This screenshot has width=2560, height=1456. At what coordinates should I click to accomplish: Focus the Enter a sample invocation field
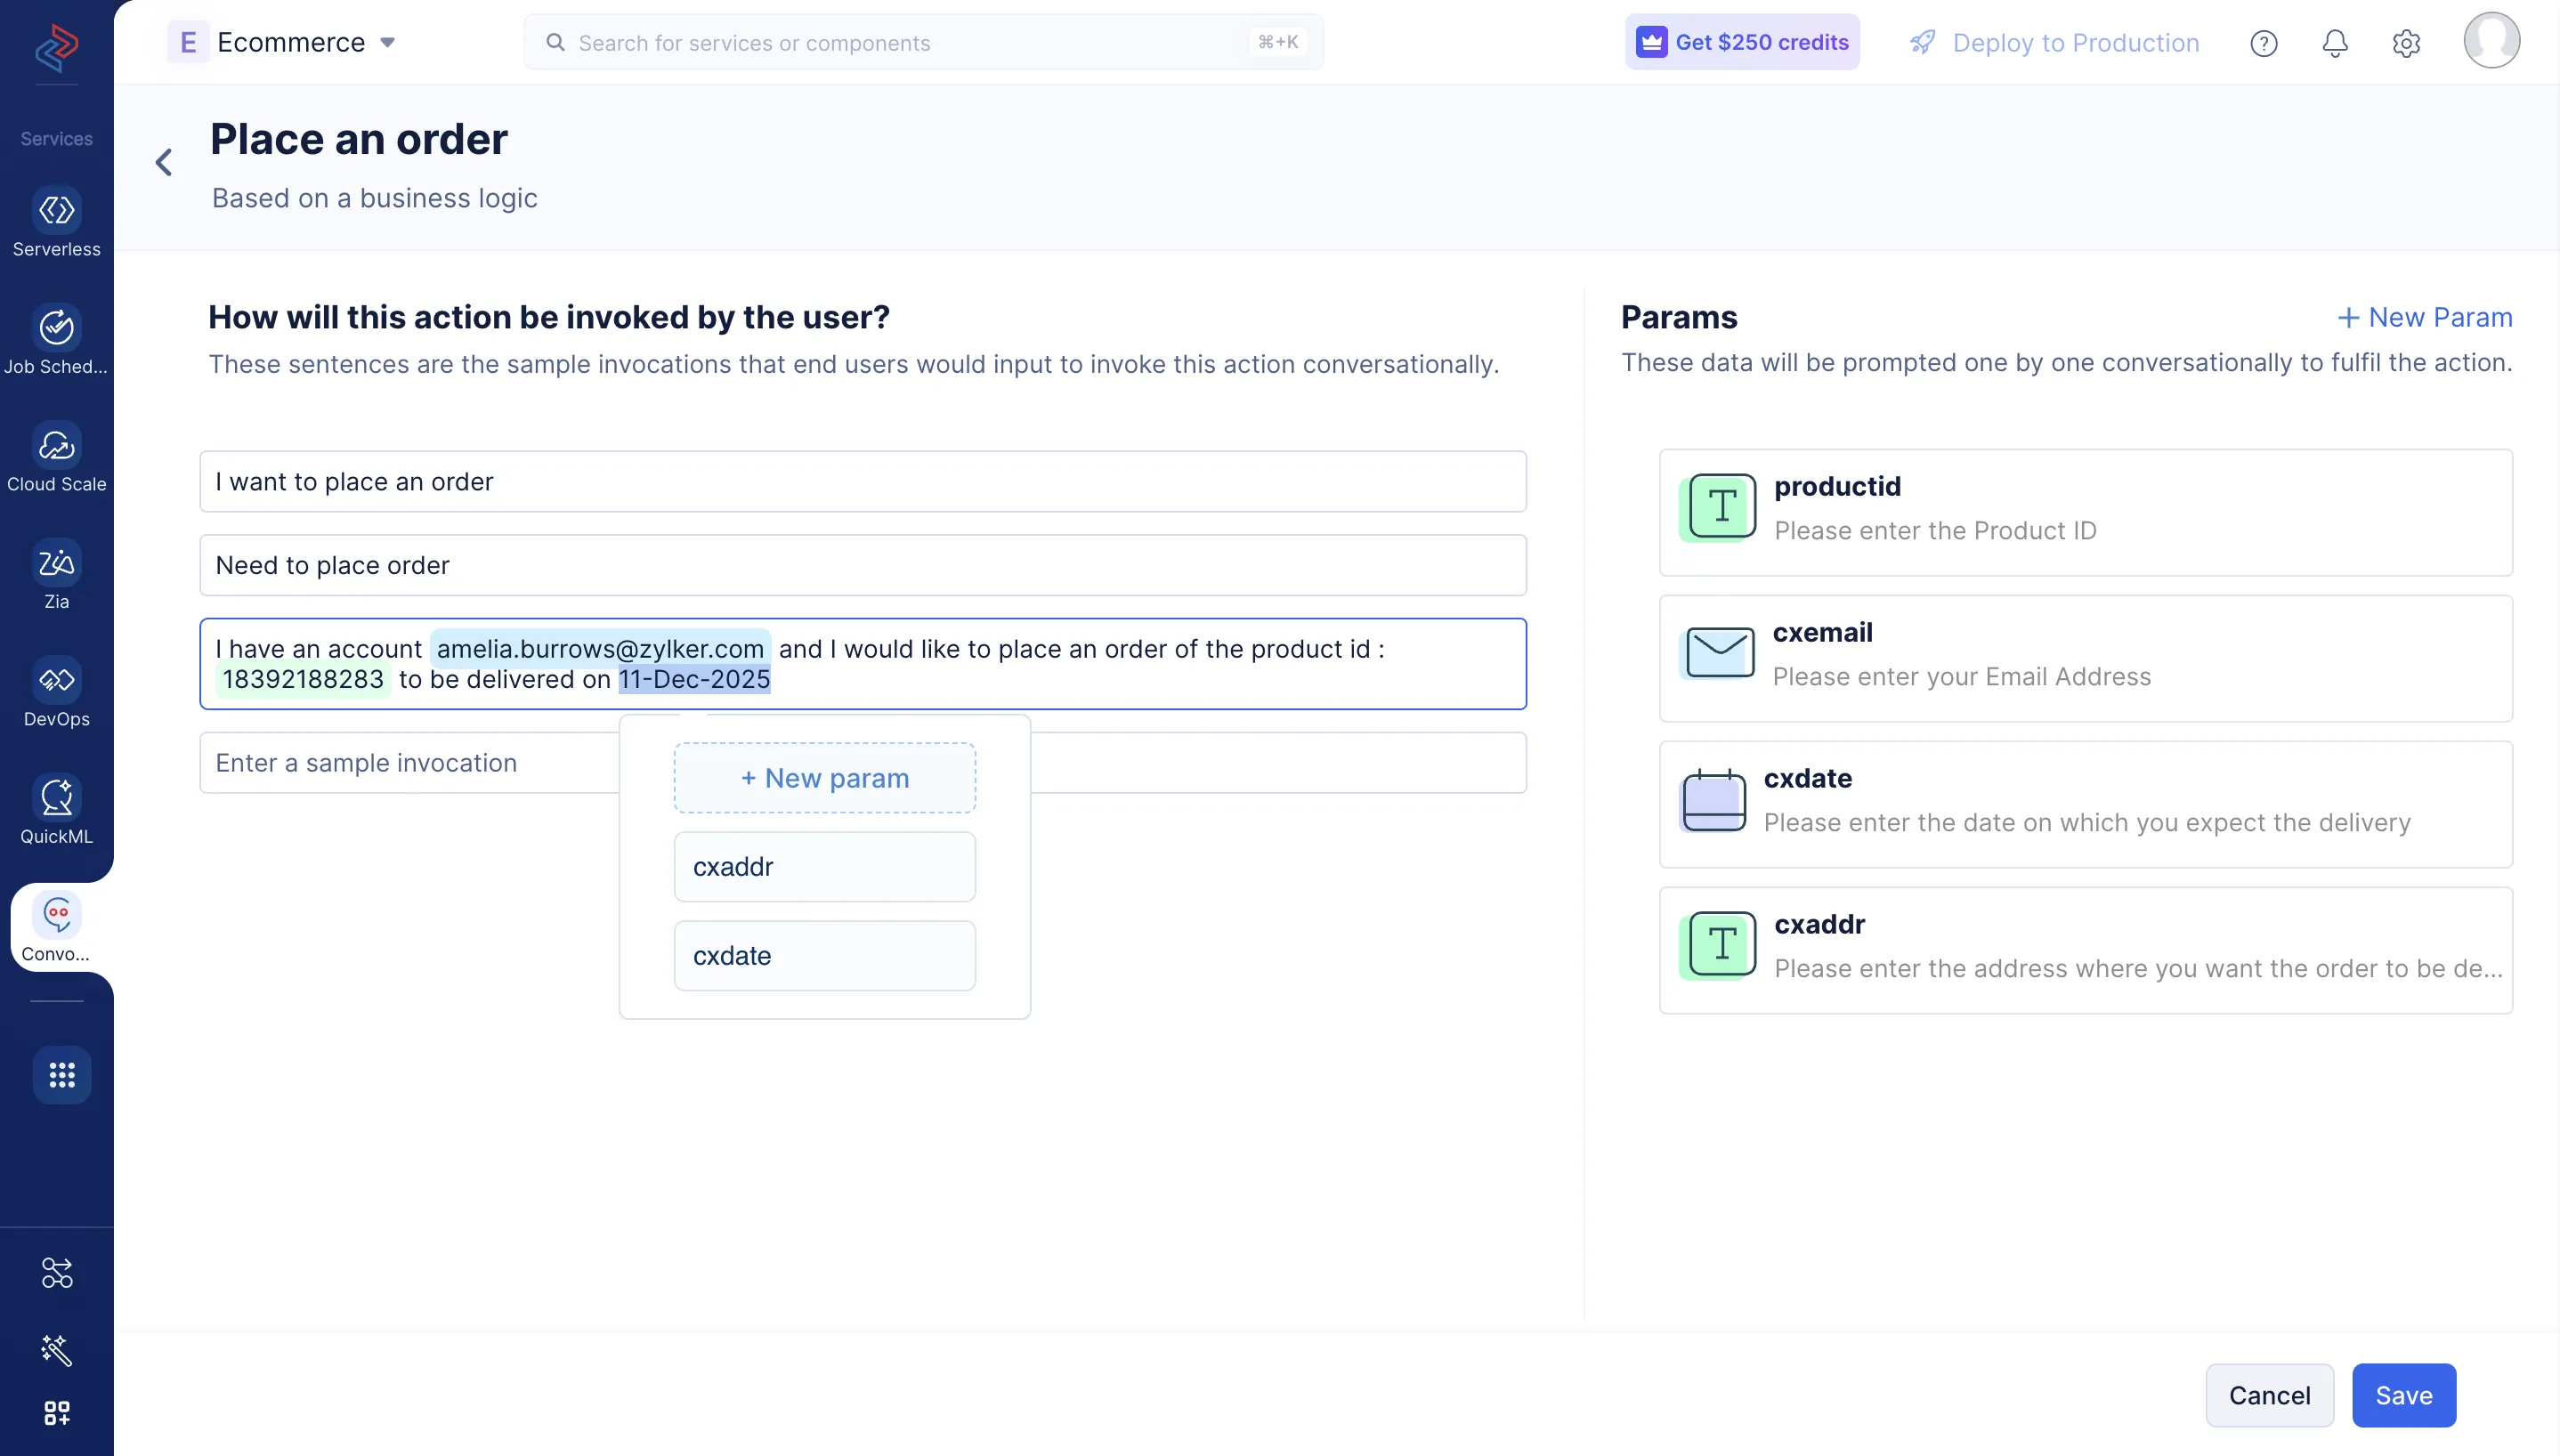[400, 763]
